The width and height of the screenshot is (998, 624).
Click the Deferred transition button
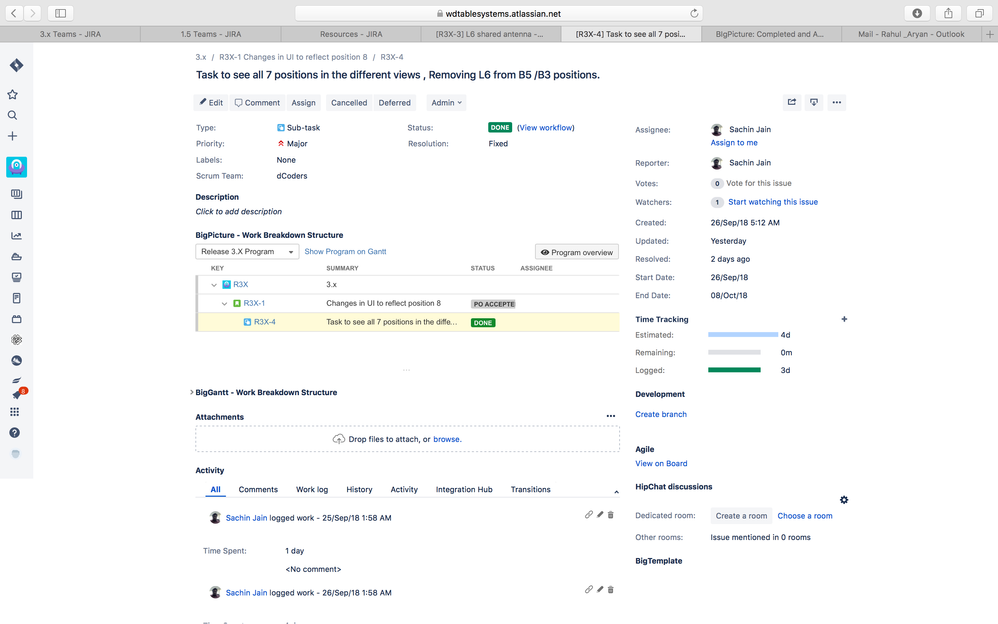[x=395, y=103]
